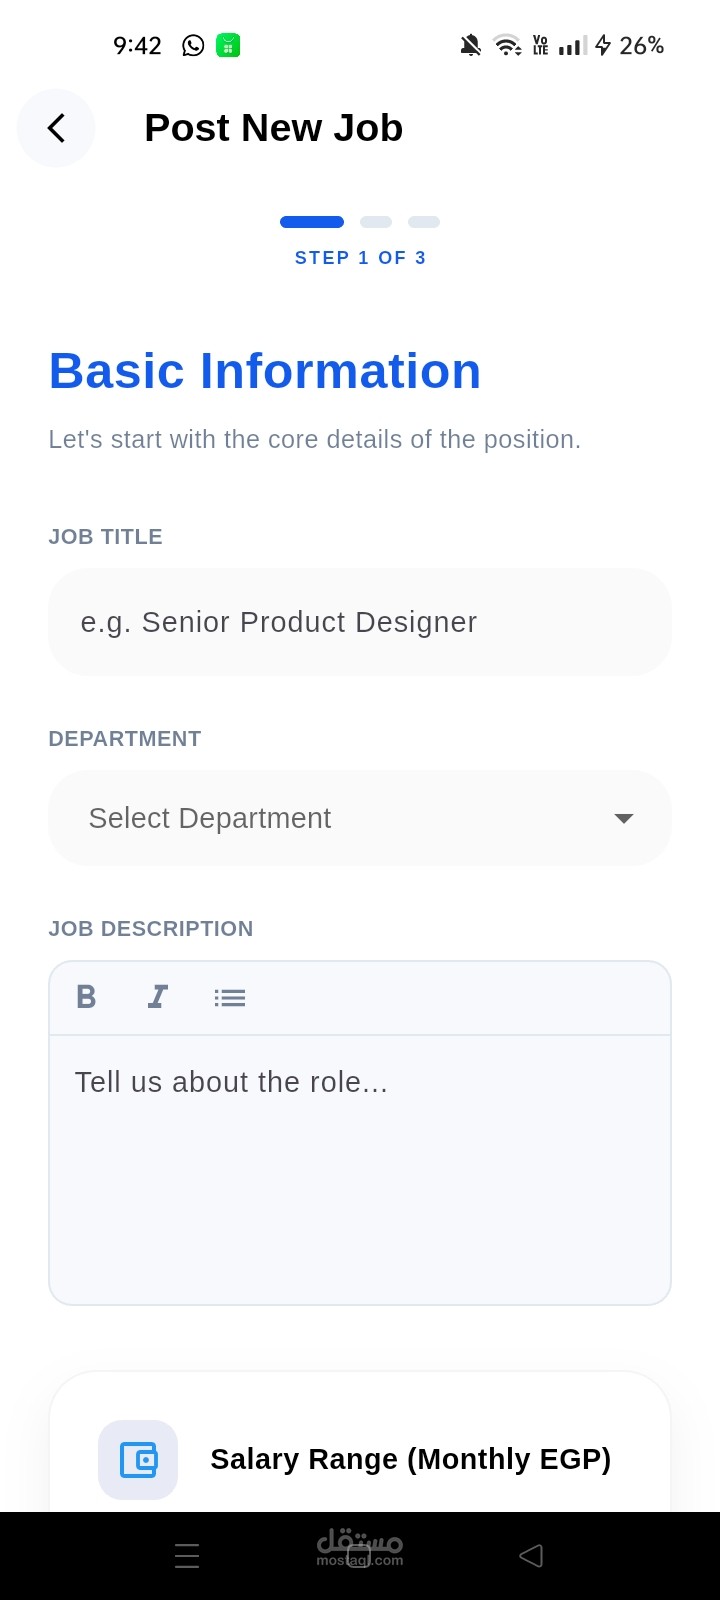Tap the Wi-Fi status icon

(x=507, y=45)
